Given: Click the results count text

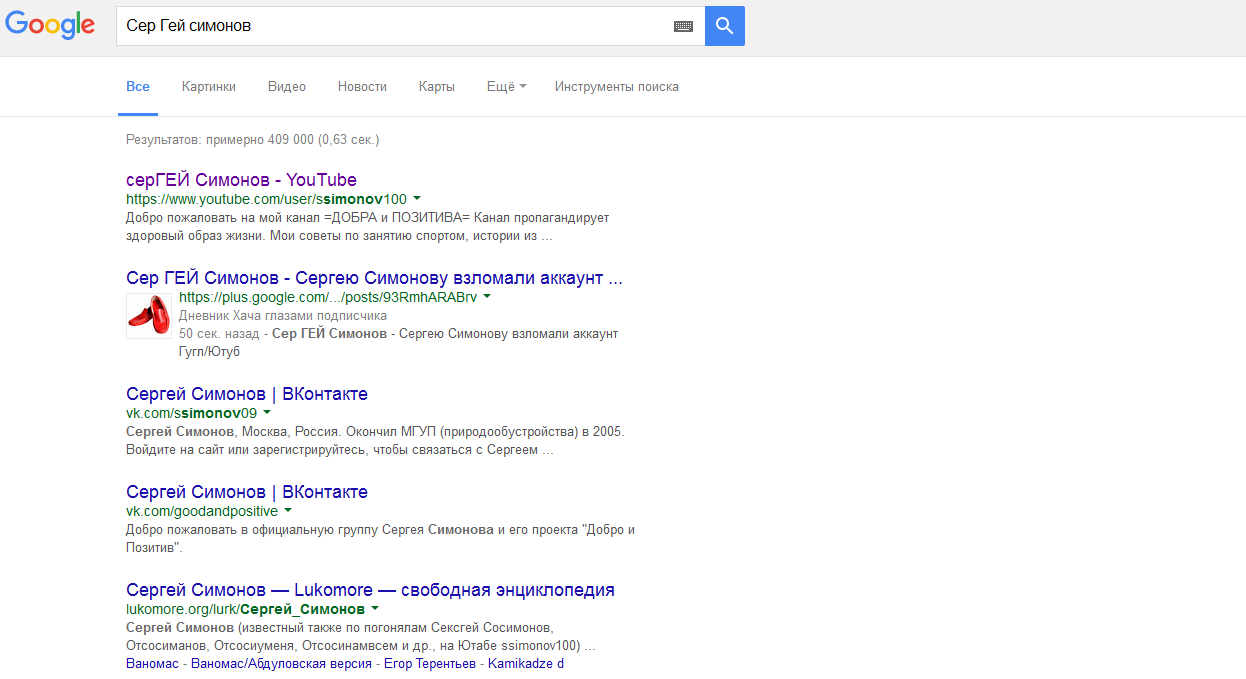Looking at the screenshot, I should [x=252, y=140].
